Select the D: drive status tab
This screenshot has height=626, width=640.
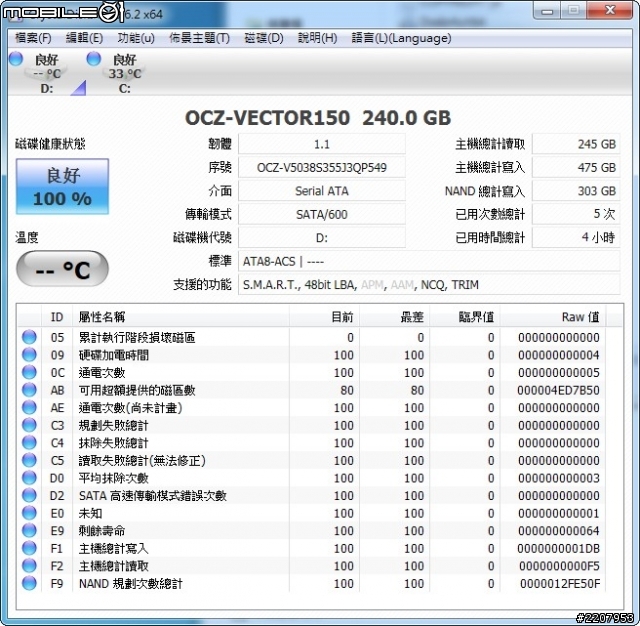tap(47, 73)
